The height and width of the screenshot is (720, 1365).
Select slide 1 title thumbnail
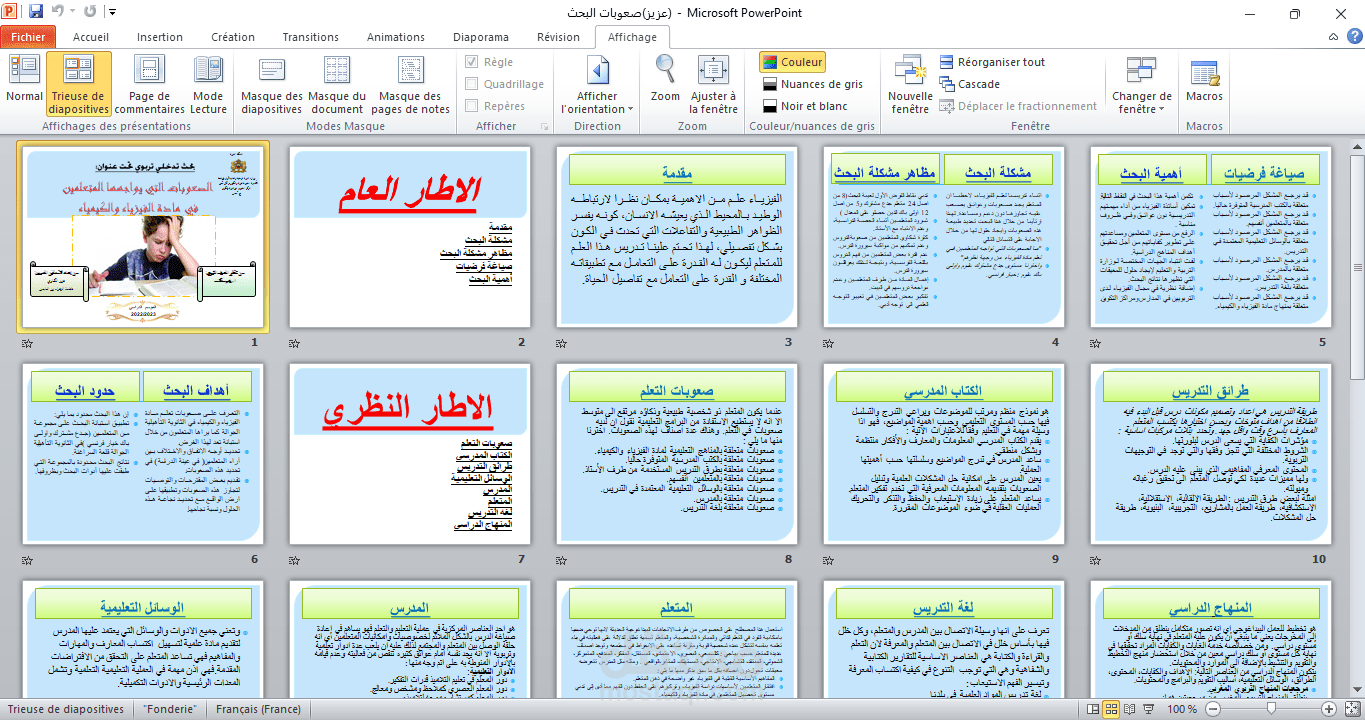(x=142, y=236)
